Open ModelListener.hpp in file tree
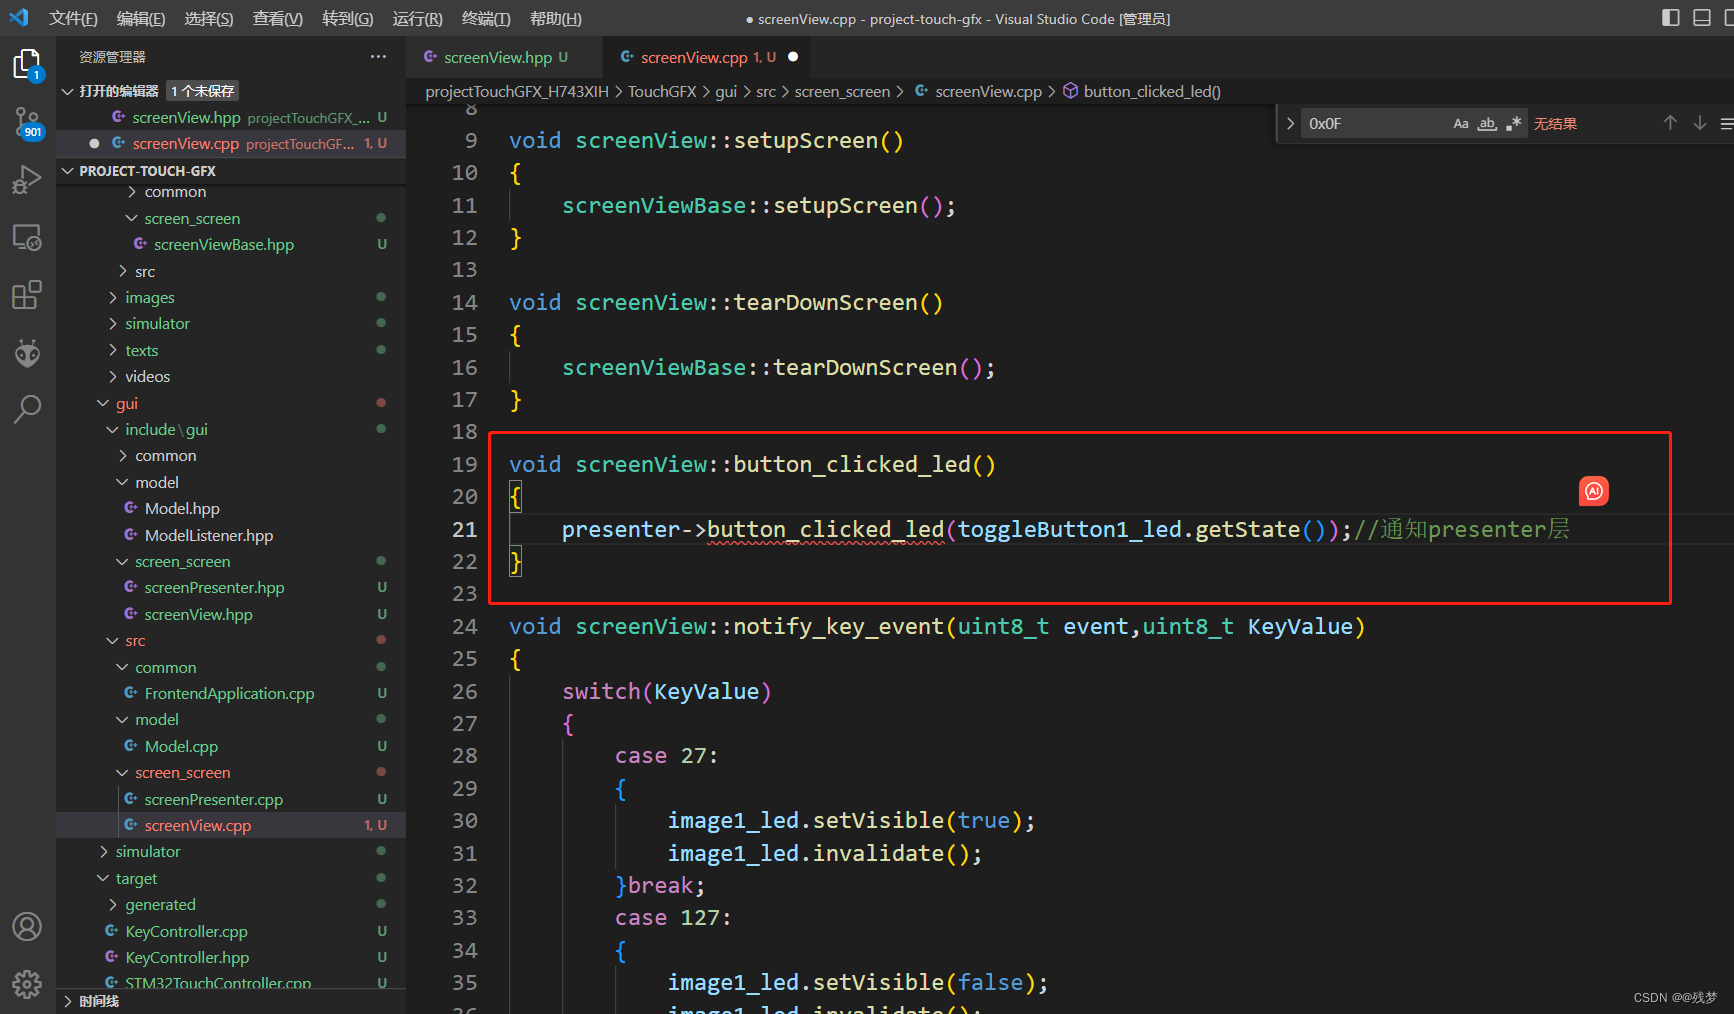Viewport: 1734px width, 1014px height. click(209, 535)
